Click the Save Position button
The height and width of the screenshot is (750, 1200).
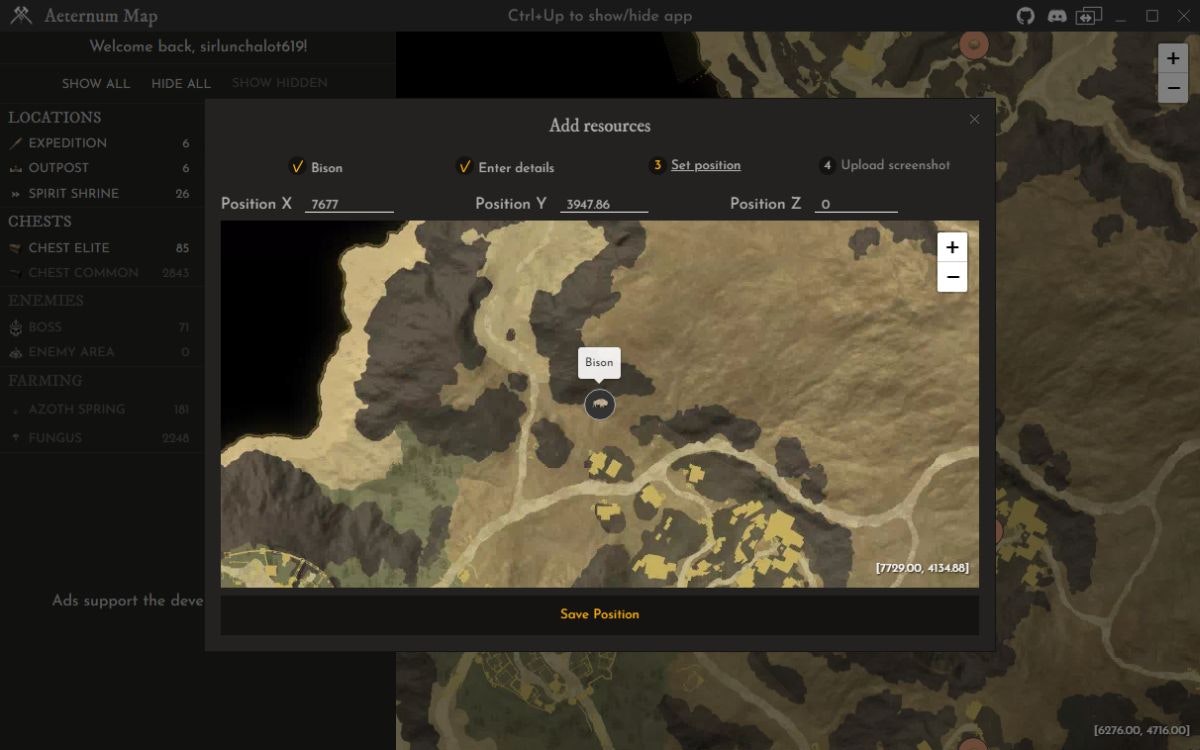pos(599,614)
